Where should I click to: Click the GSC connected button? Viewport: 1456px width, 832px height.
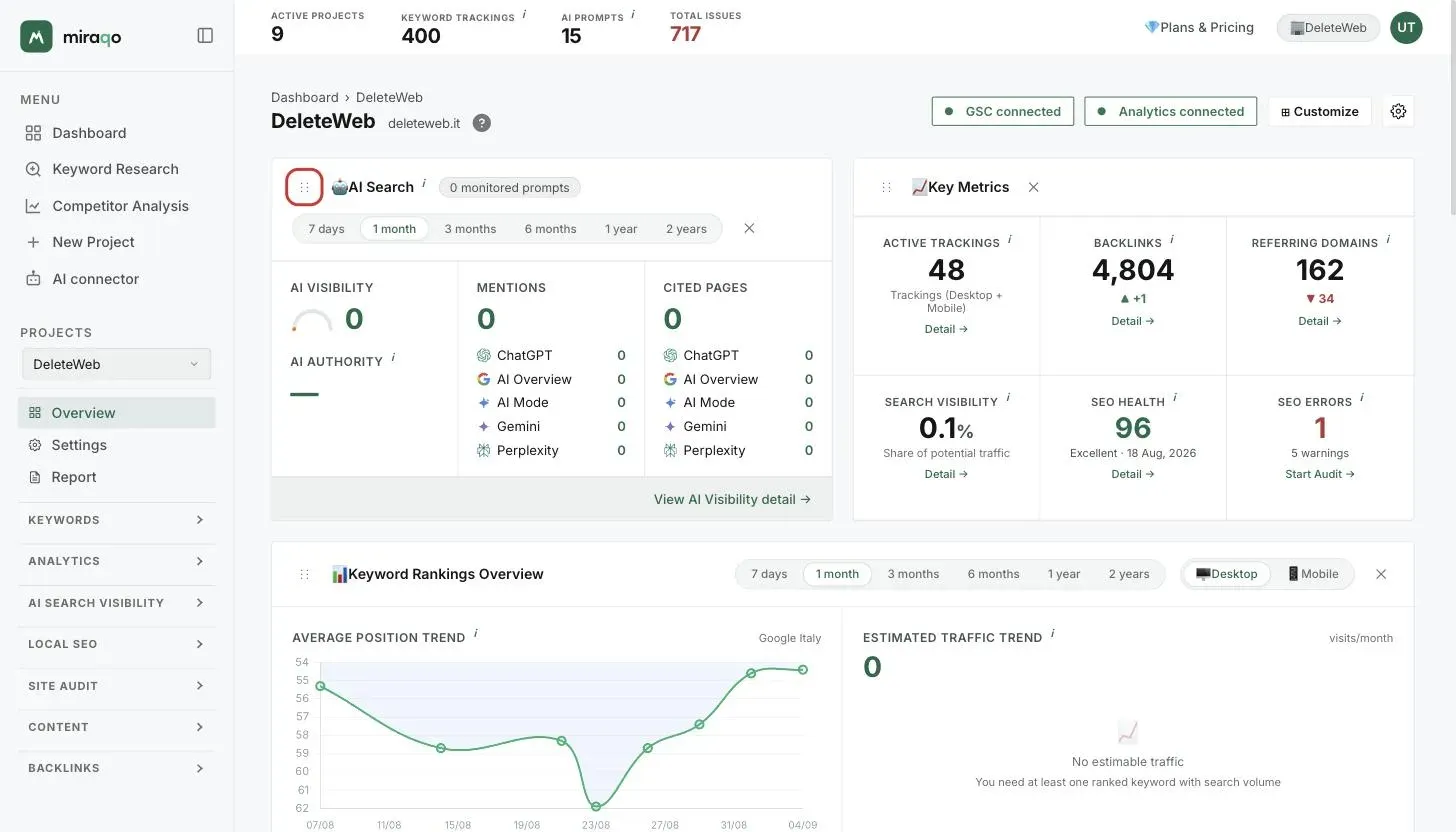point(1003,111)
